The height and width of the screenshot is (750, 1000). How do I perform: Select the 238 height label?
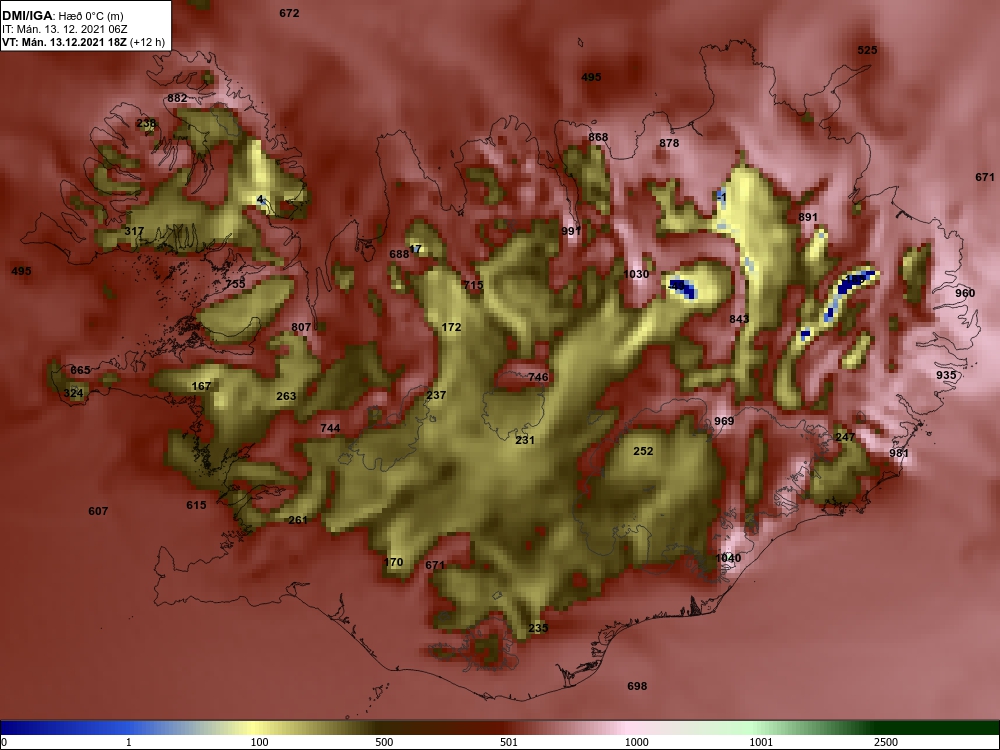click(146, 123)
